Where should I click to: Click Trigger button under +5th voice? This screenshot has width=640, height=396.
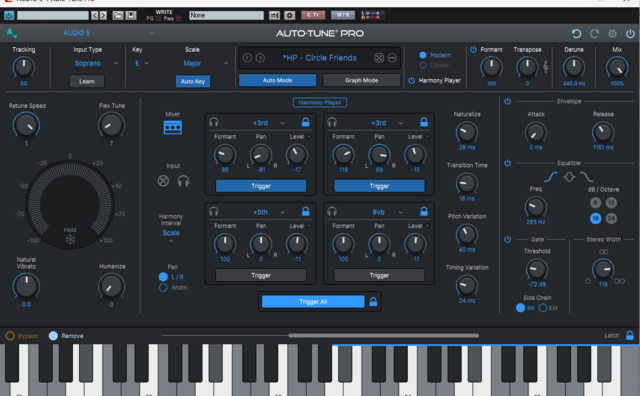[261, 275]
